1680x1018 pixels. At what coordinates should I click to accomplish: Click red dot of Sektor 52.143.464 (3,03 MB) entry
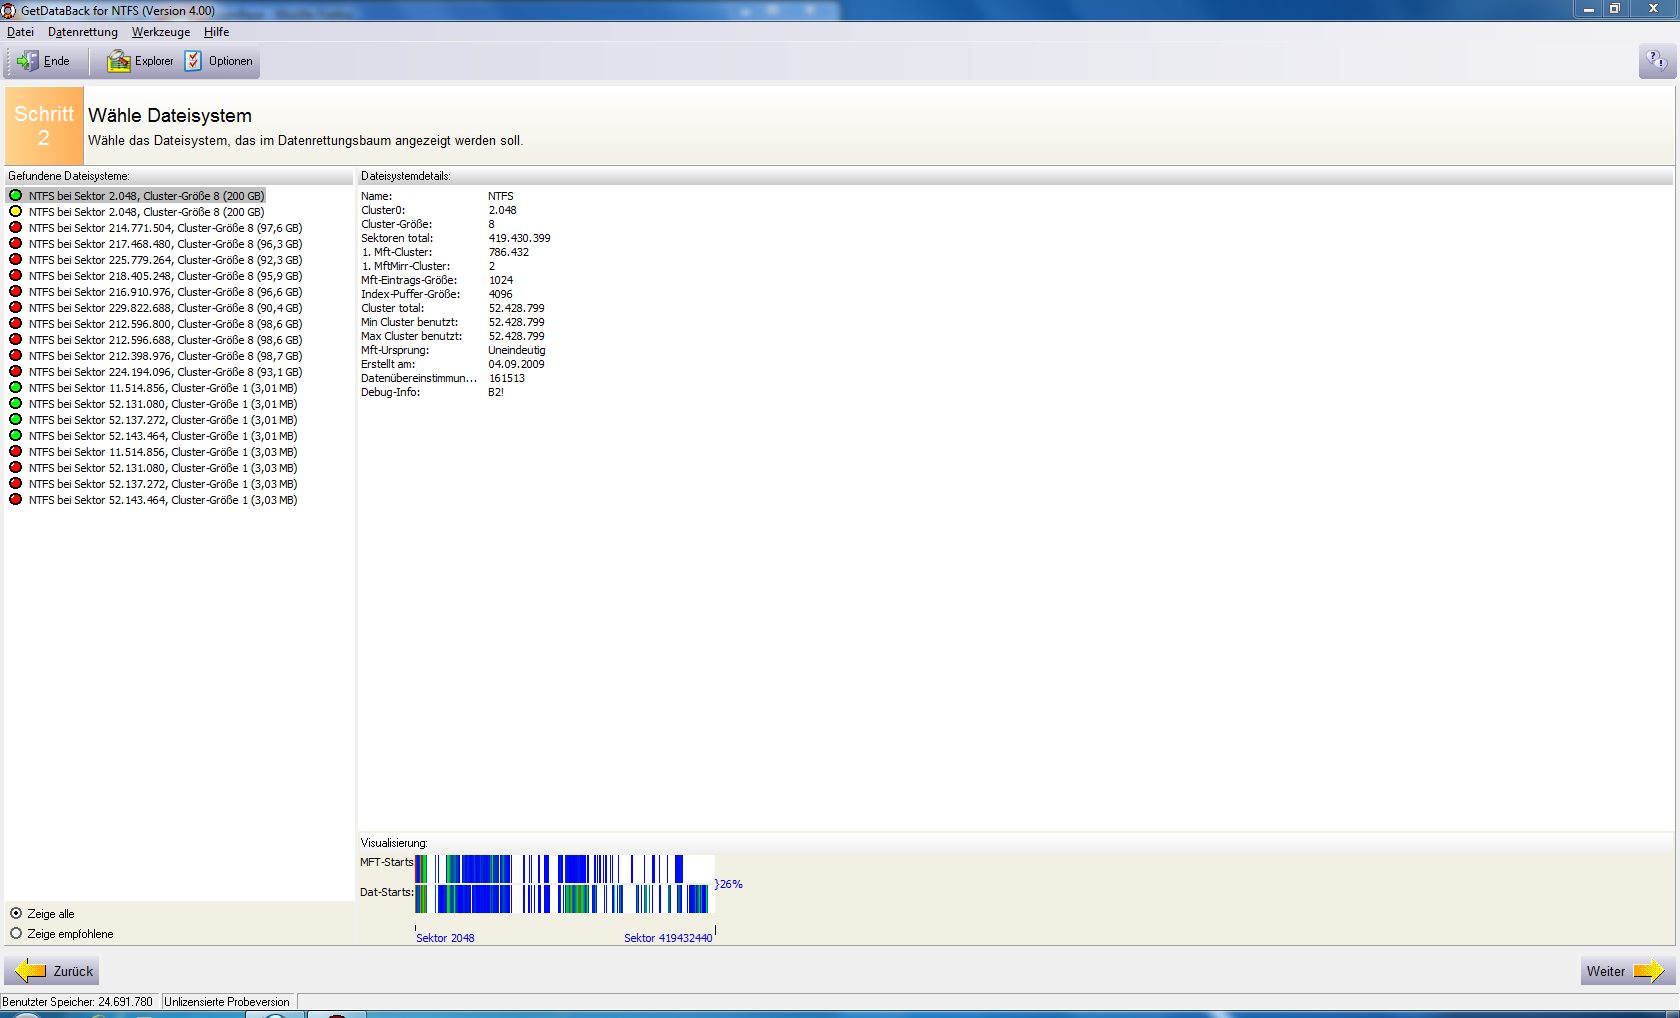coord(15,500)
